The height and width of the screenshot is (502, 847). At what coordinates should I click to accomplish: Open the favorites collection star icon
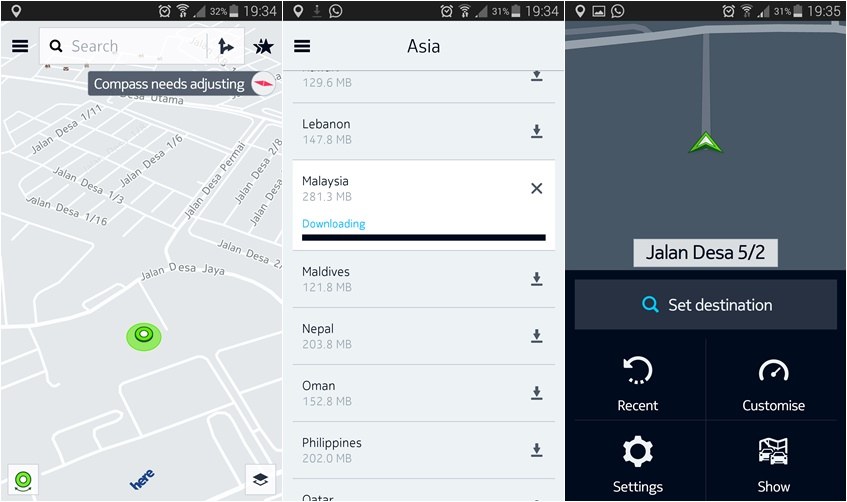coord(264,46)
